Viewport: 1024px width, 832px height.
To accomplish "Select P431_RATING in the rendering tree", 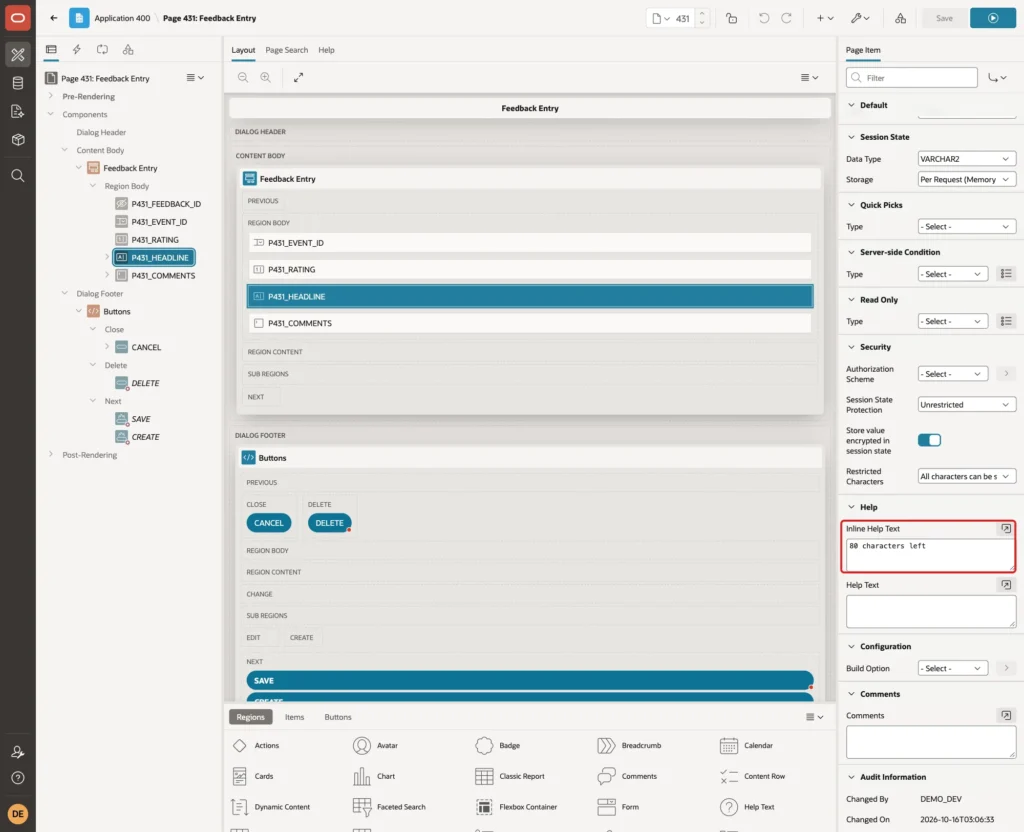I will coord(155,240).
